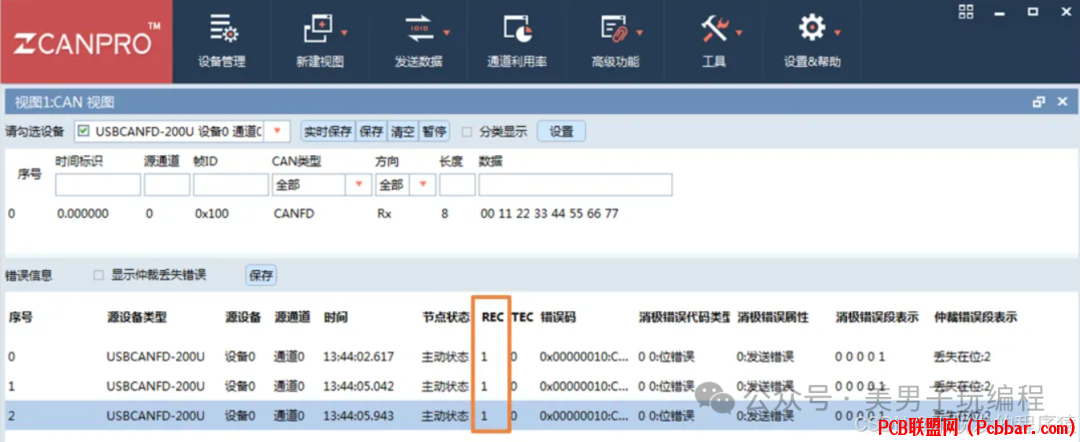Click the 保存 button next to 实时保存

pyautogui.click(x=371, y=131)
